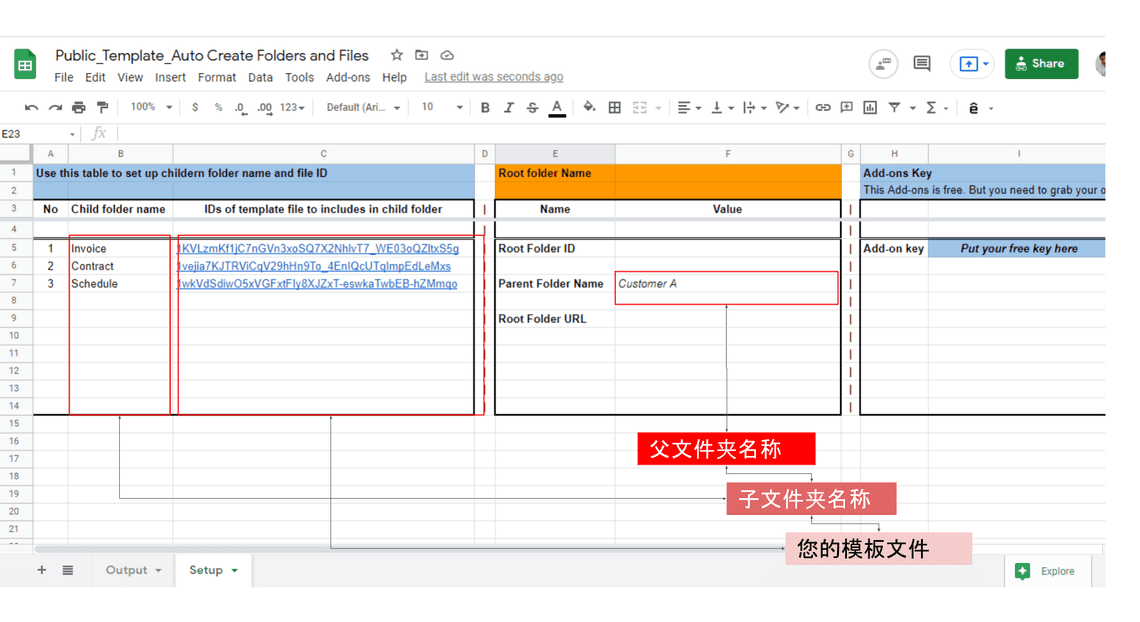Image resolution: width=1140 pixels, height=622 pixels.
Task: Select the Customer A value cell
Action: tap(726, 284)
